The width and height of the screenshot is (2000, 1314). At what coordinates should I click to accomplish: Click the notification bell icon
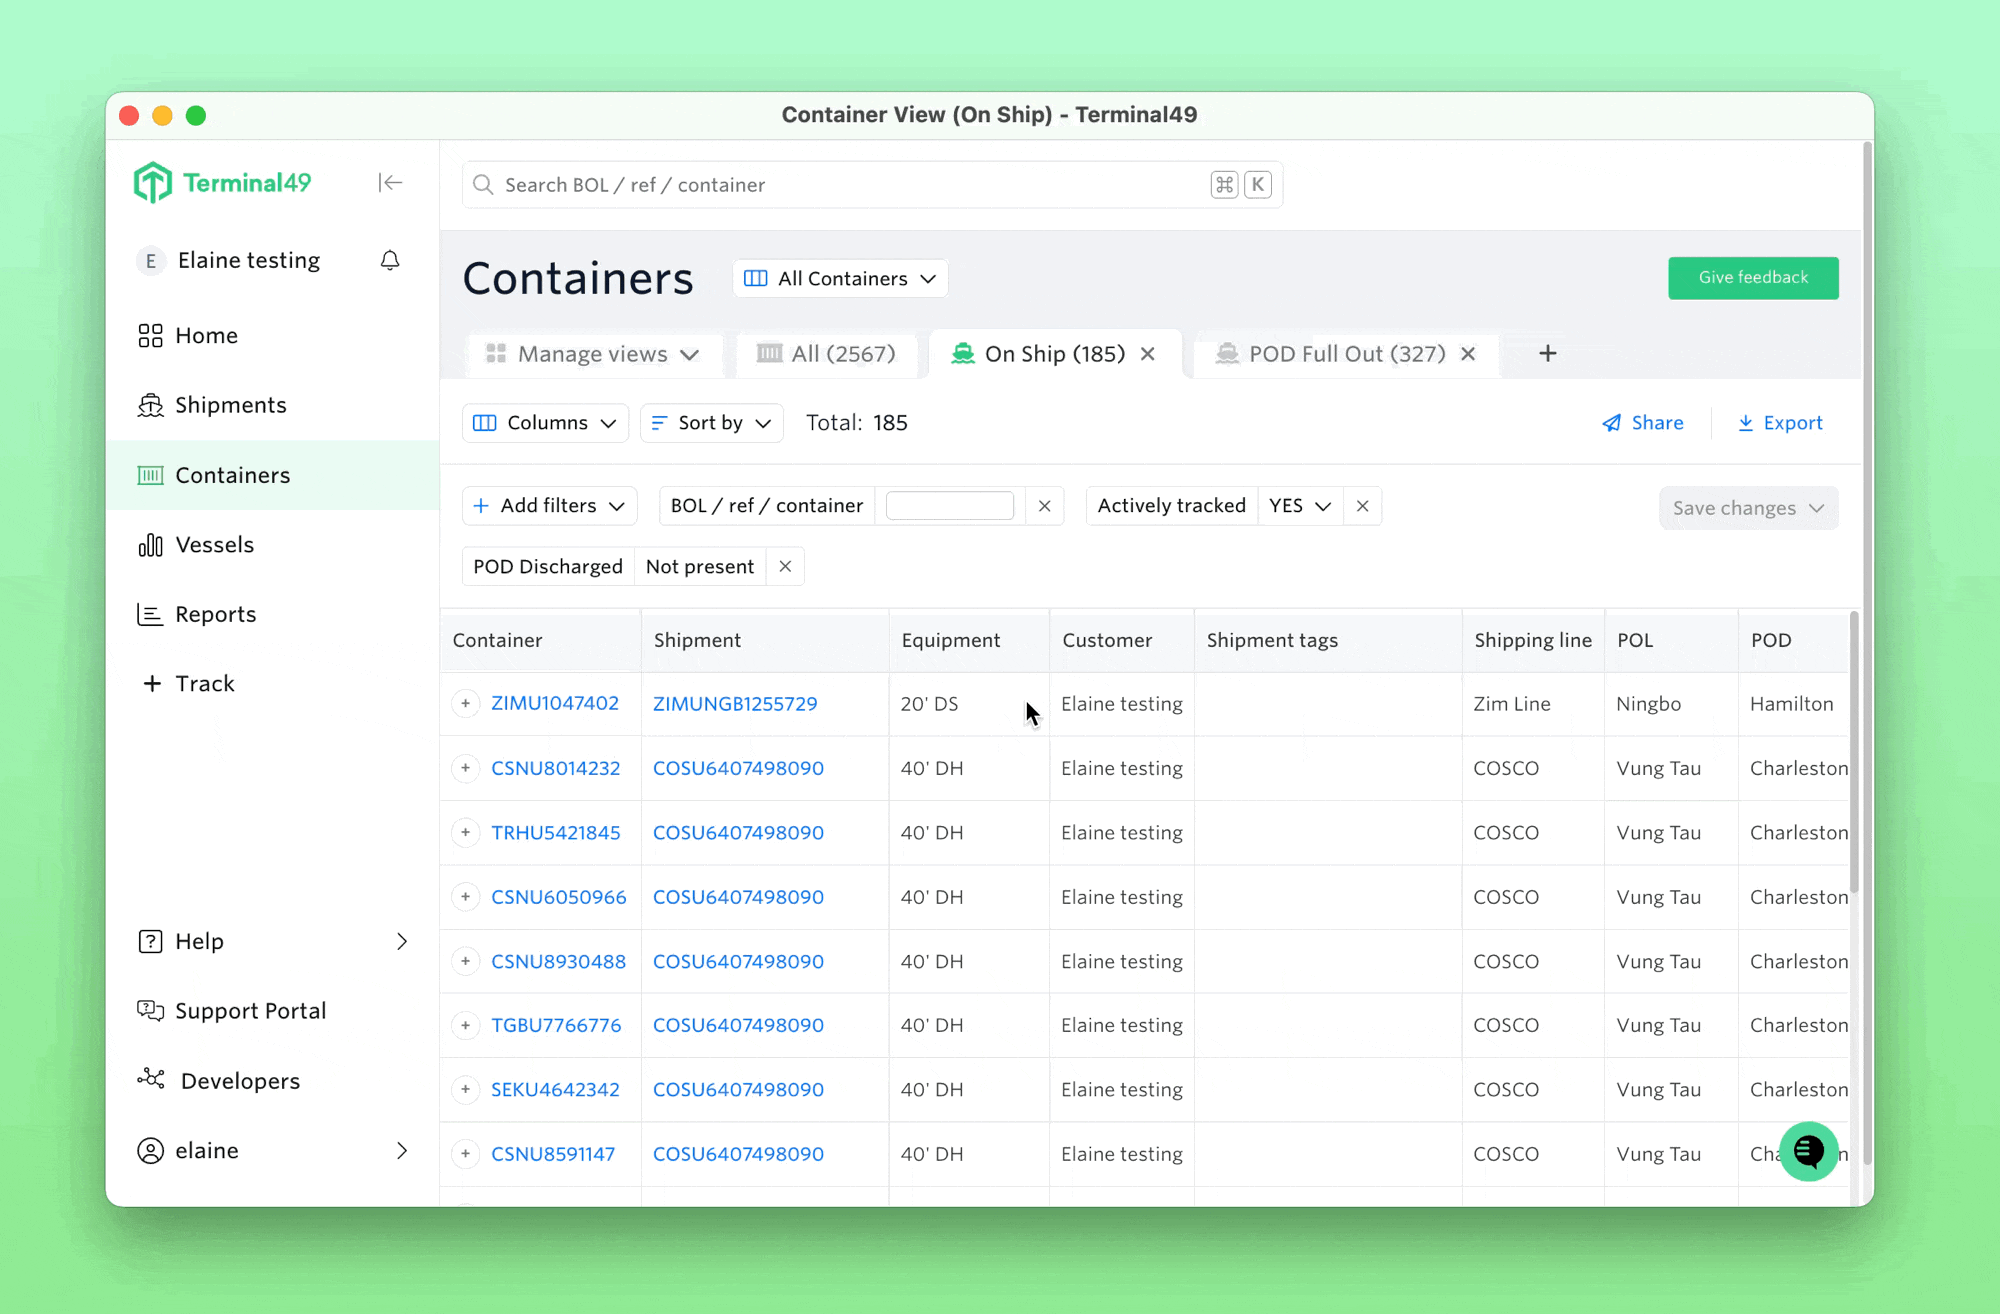click(390, 260)
